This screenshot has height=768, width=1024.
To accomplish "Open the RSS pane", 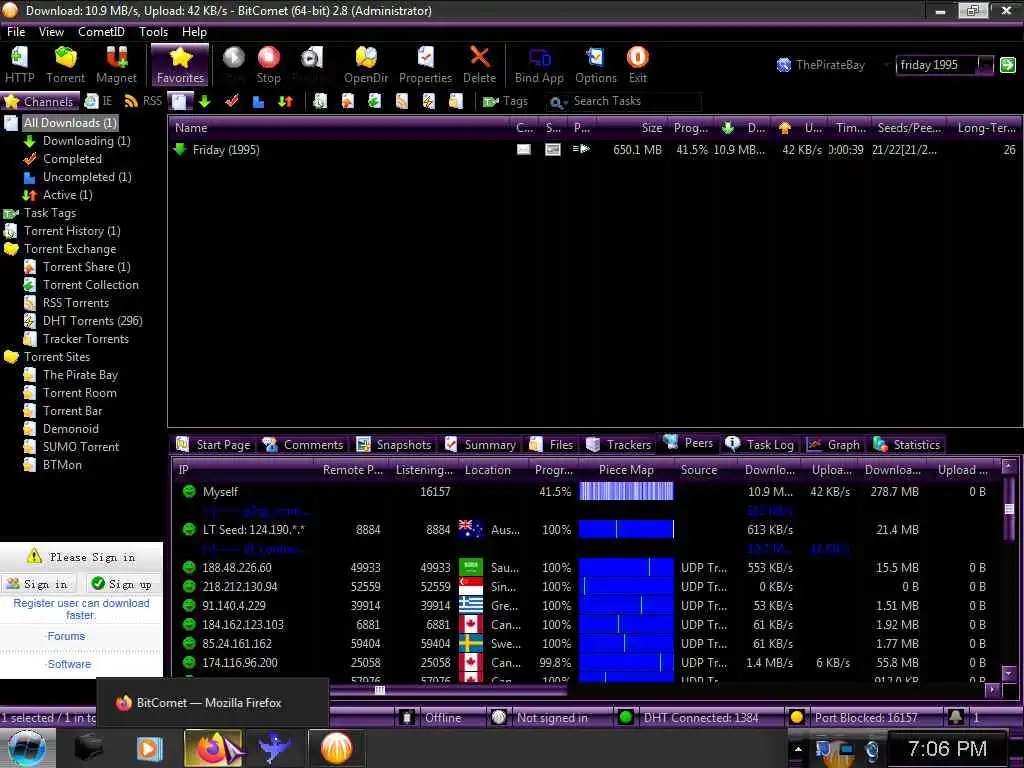I will coord(143,101).
